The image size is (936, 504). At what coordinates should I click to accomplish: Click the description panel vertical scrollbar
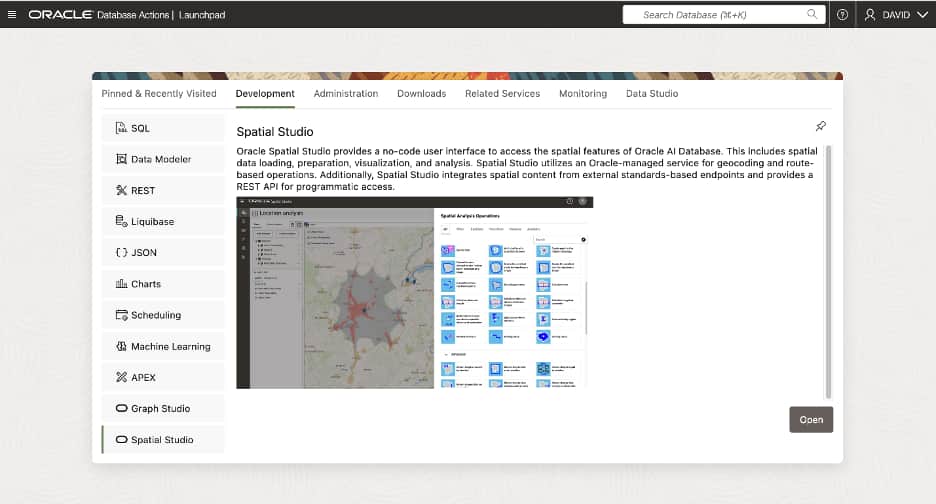(x=828, y=272)
